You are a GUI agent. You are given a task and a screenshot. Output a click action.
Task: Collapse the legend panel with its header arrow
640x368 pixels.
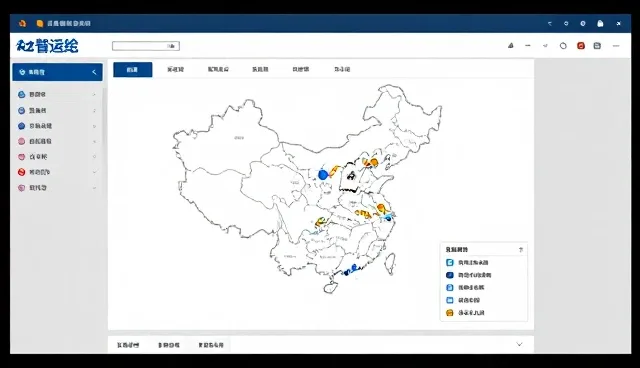(x=521, y=250)
